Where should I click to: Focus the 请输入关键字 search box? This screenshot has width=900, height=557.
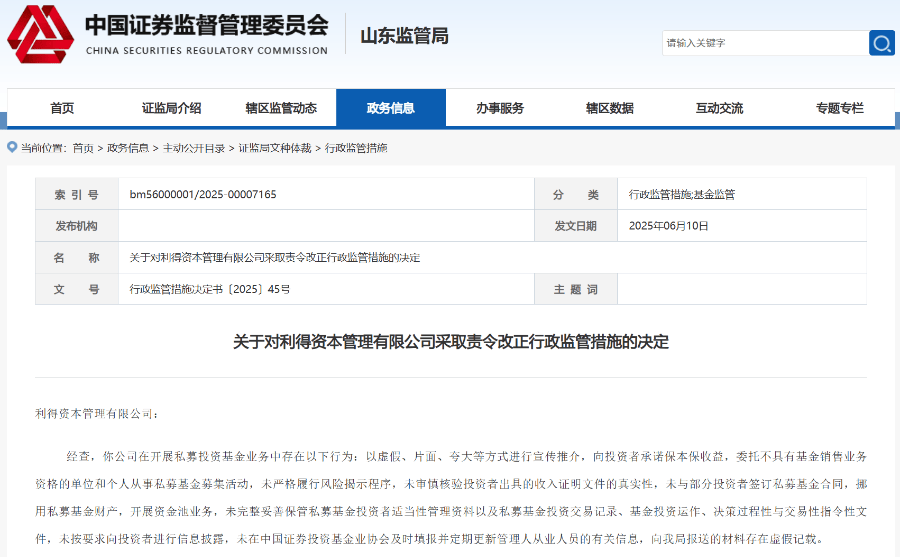point(764,43)
